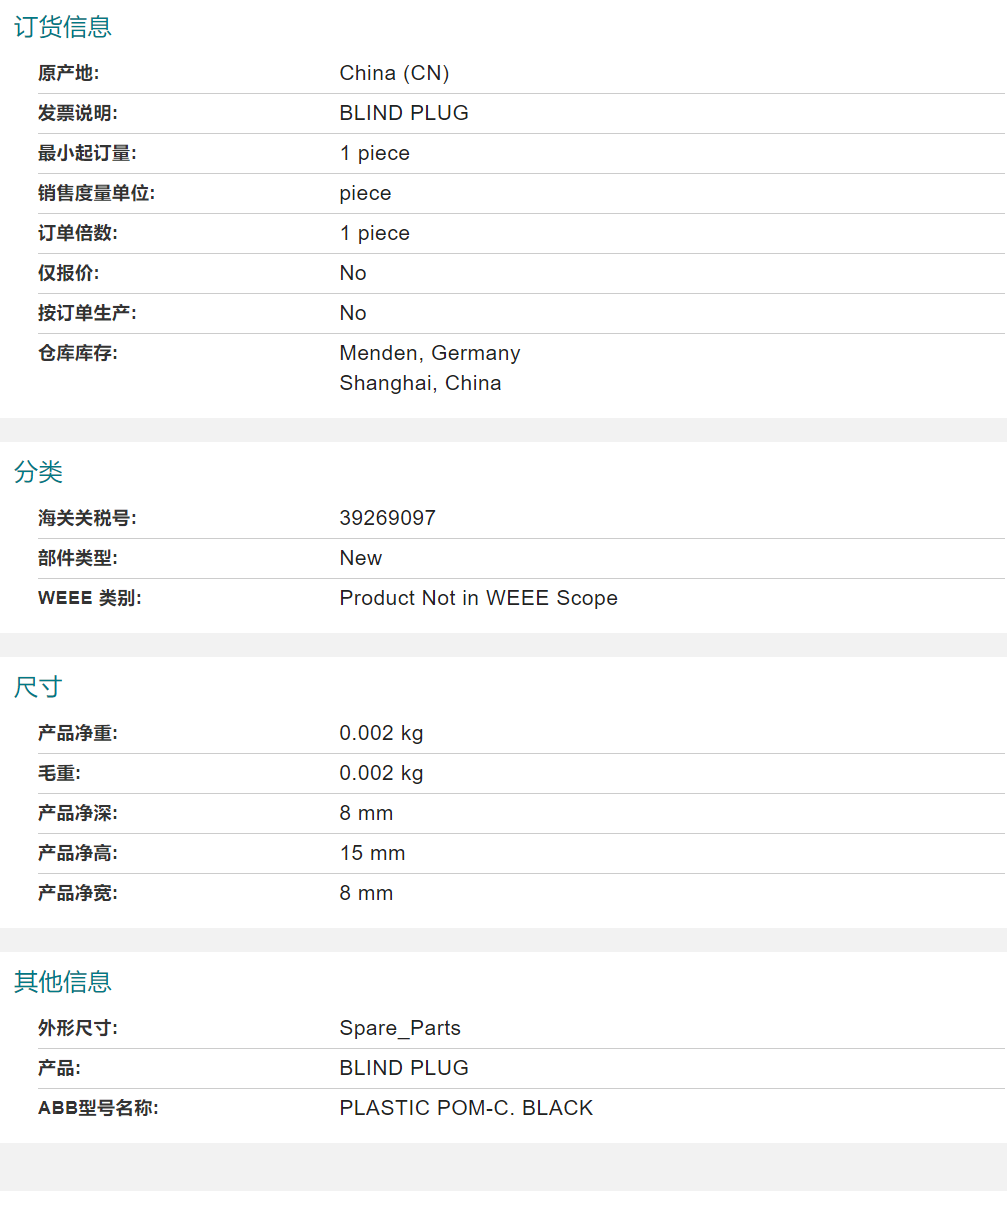Image resolution: width=1007 pixels, height=1218 pixels.
Task: Click the 按订单生产 label
Action: pyautogui.click(x=87, y=313)
